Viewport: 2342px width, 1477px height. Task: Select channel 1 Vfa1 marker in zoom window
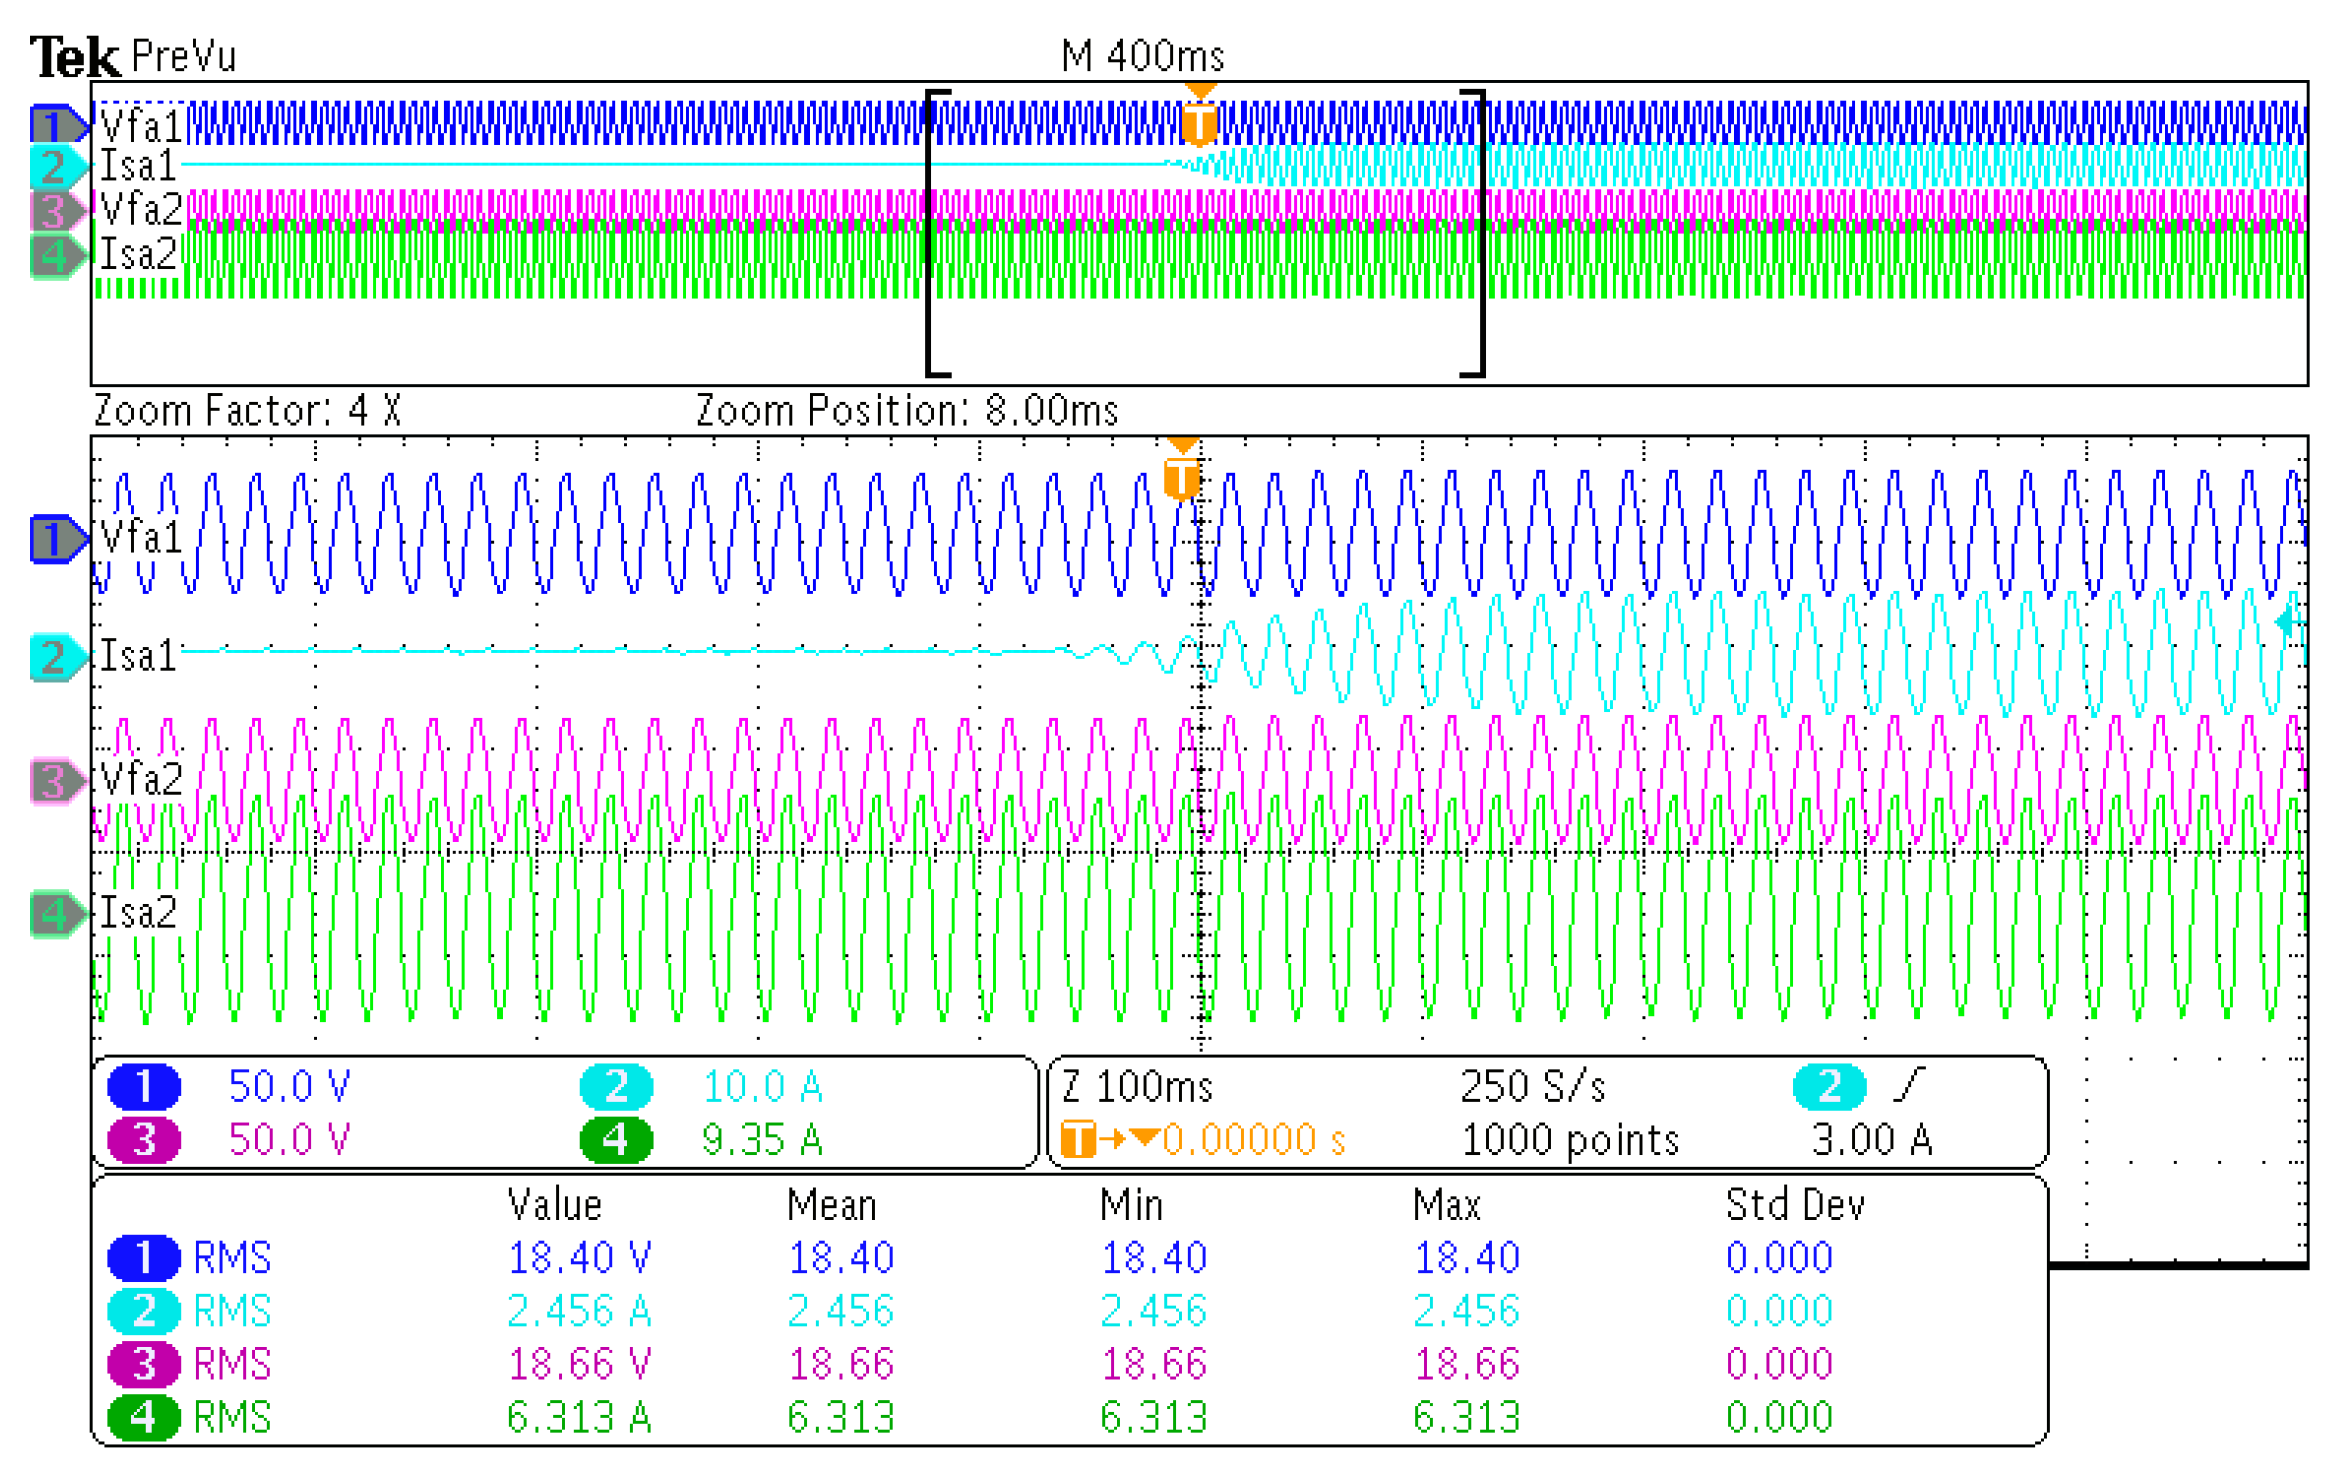click(x=56, y=539)
